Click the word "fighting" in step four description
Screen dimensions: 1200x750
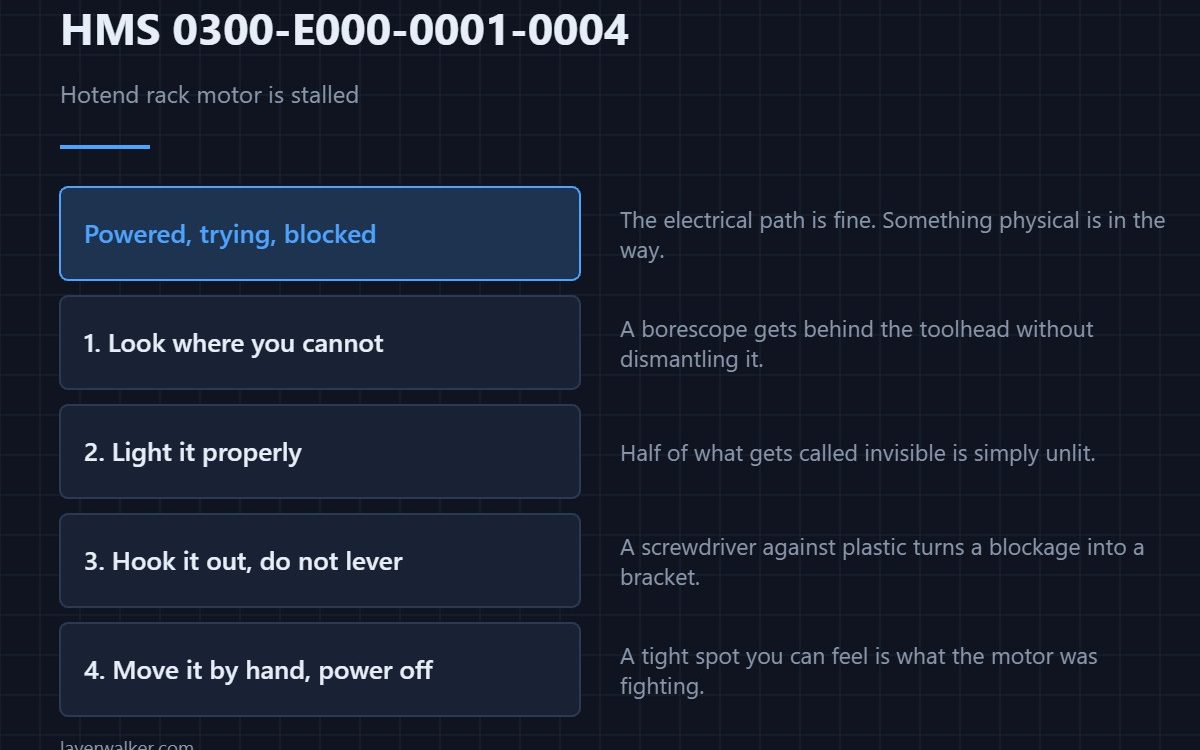[662, 686]
